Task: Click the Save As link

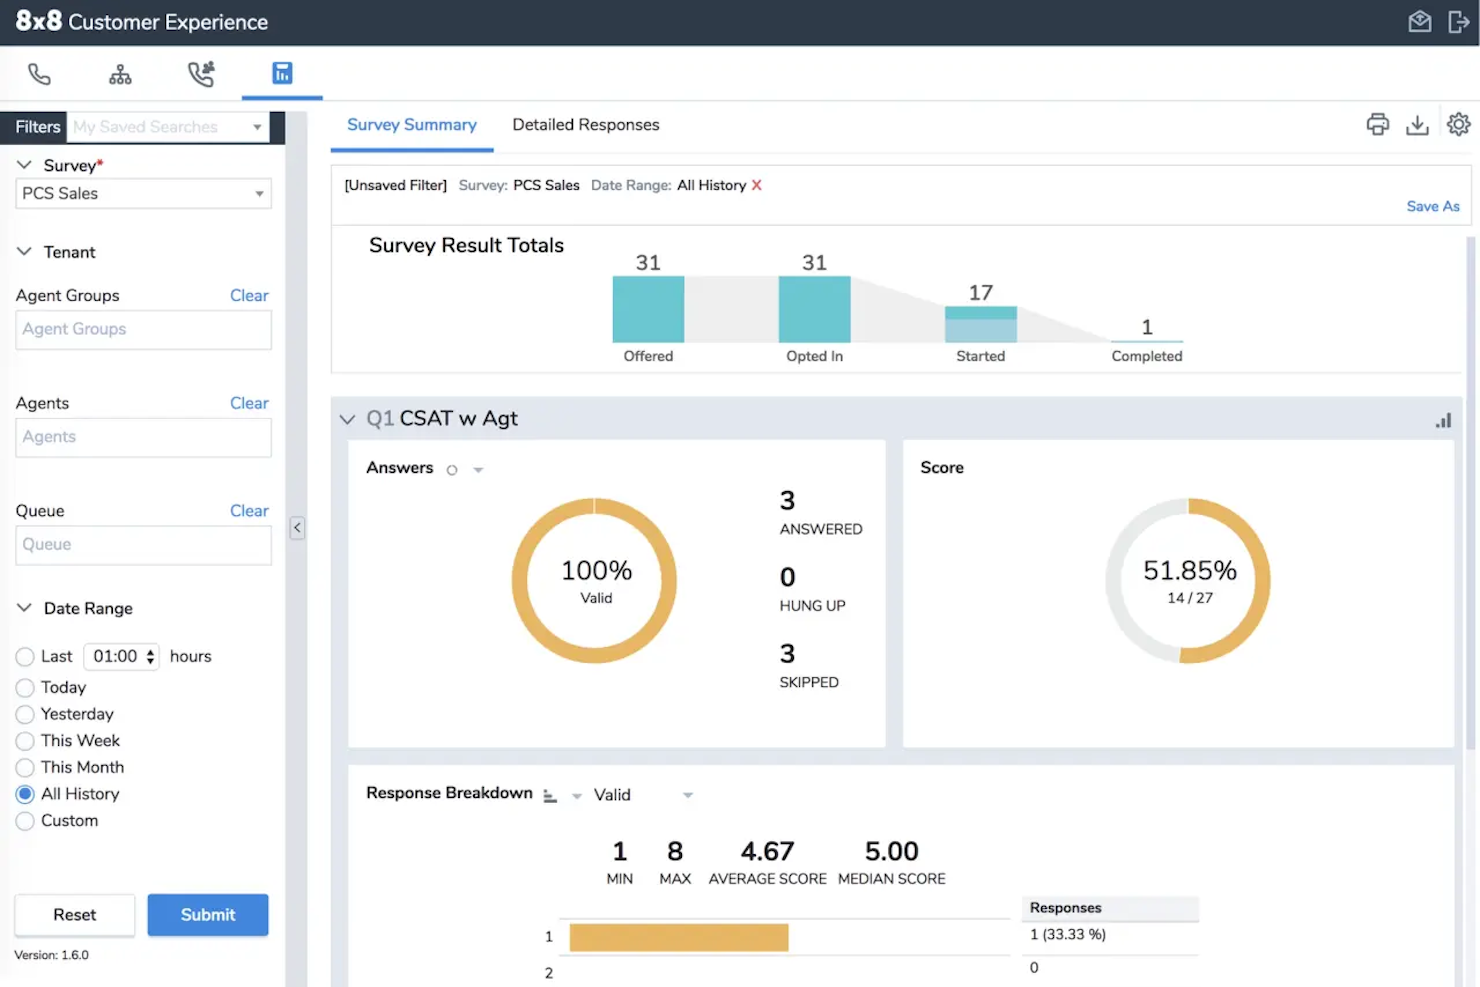Action: coord(1432,206)
